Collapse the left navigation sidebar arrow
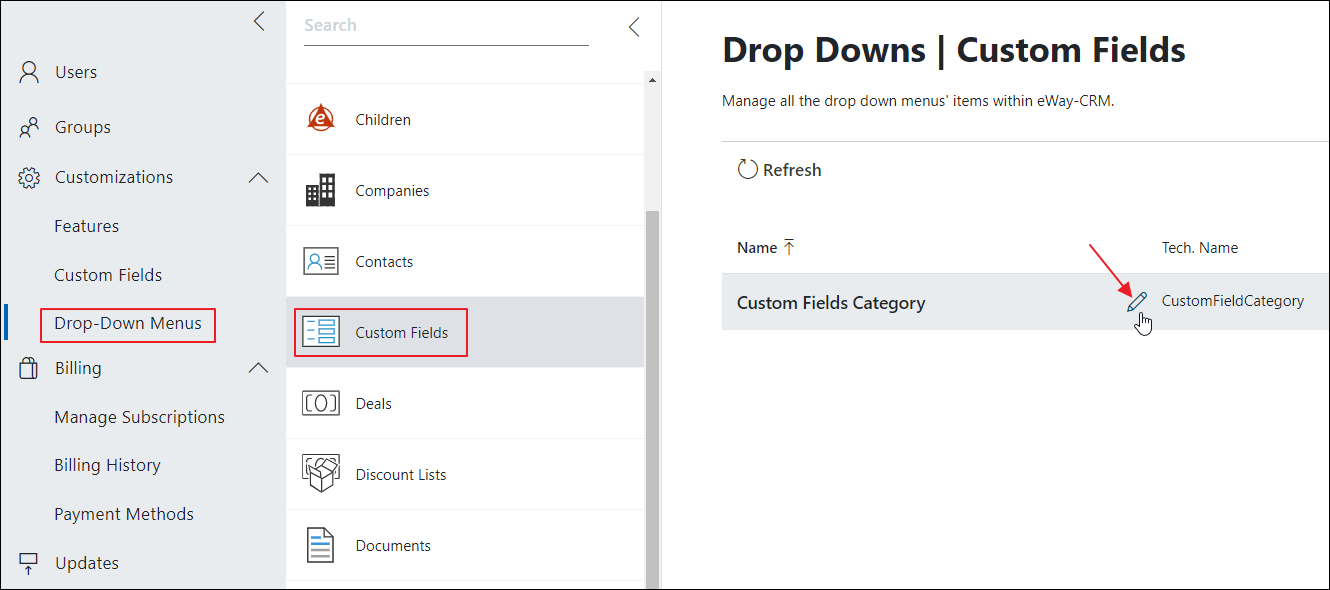 (x=259, y=21)
